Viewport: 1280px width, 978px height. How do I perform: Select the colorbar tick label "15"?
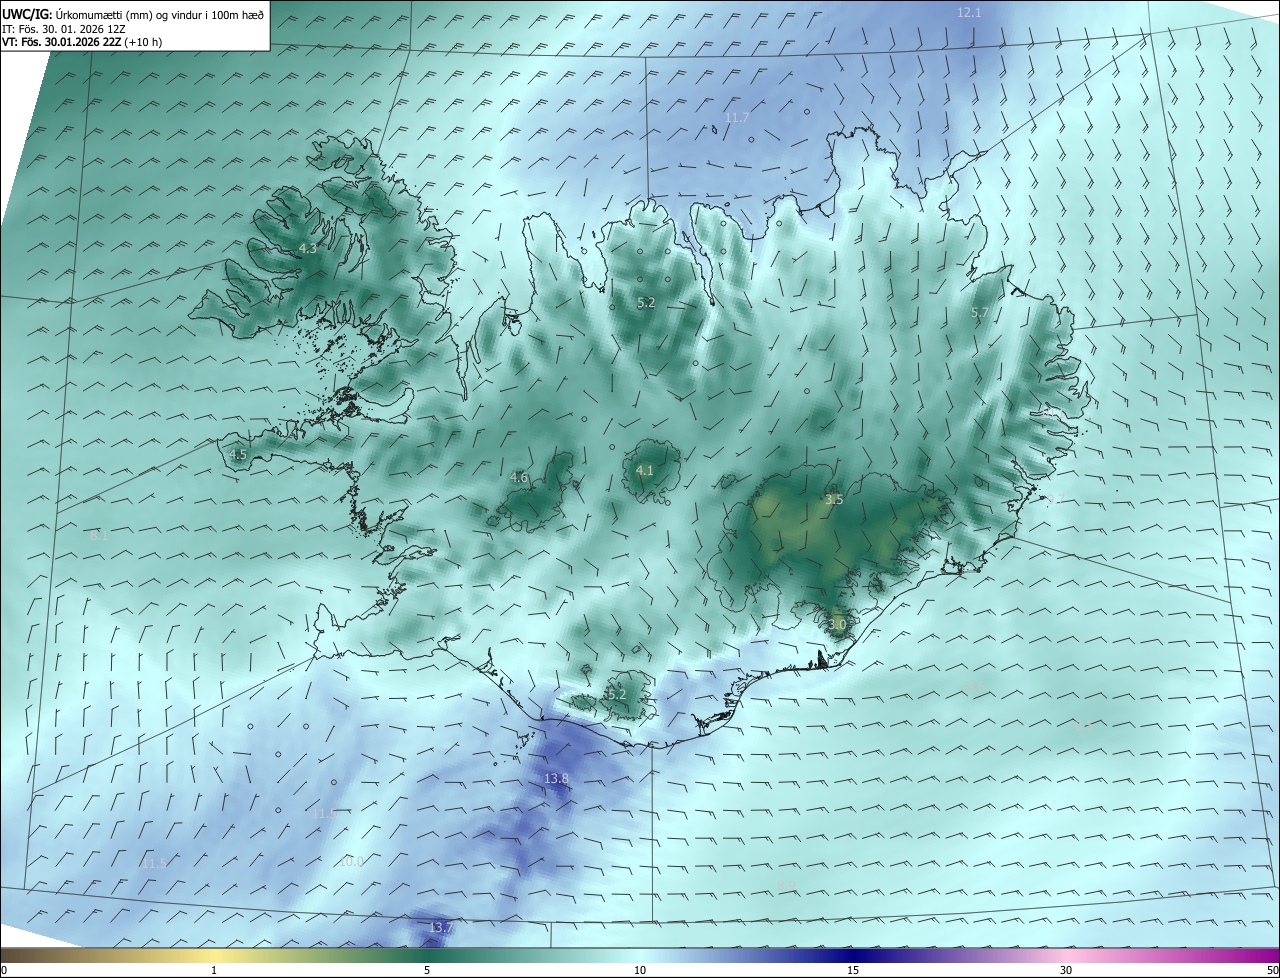[x=853, y=971]
